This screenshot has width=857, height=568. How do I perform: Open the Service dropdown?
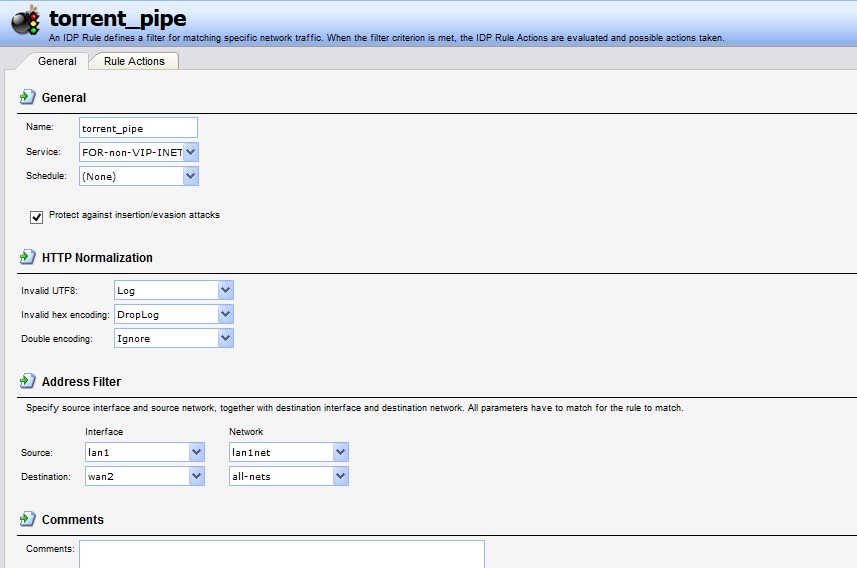point(191,152)
